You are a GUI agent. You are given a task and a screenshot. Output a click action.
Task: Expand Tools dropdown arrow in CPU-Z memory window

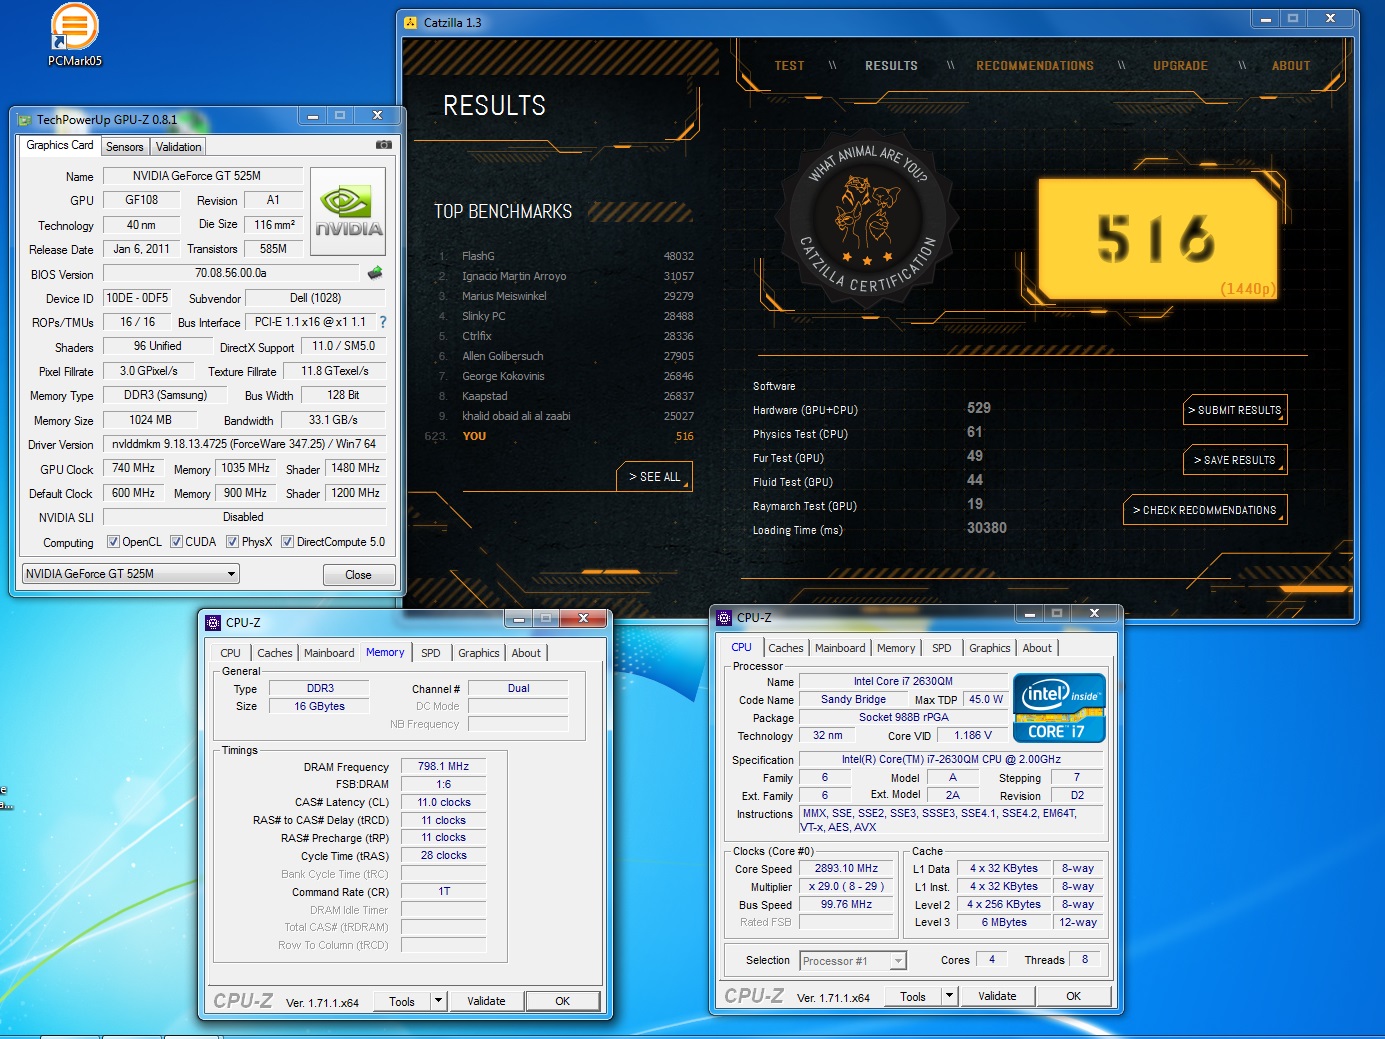[438, 1001]
